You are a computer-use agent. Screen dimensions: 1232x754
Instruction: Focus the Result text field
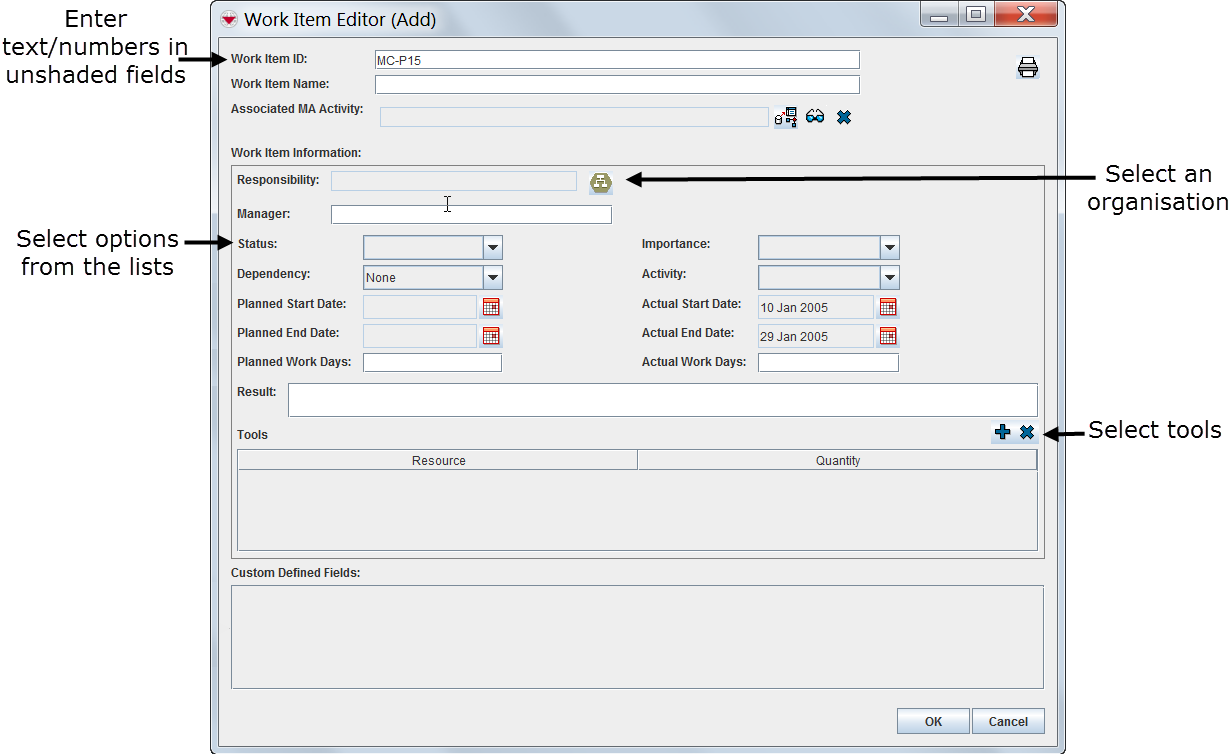tap(662, 400)
